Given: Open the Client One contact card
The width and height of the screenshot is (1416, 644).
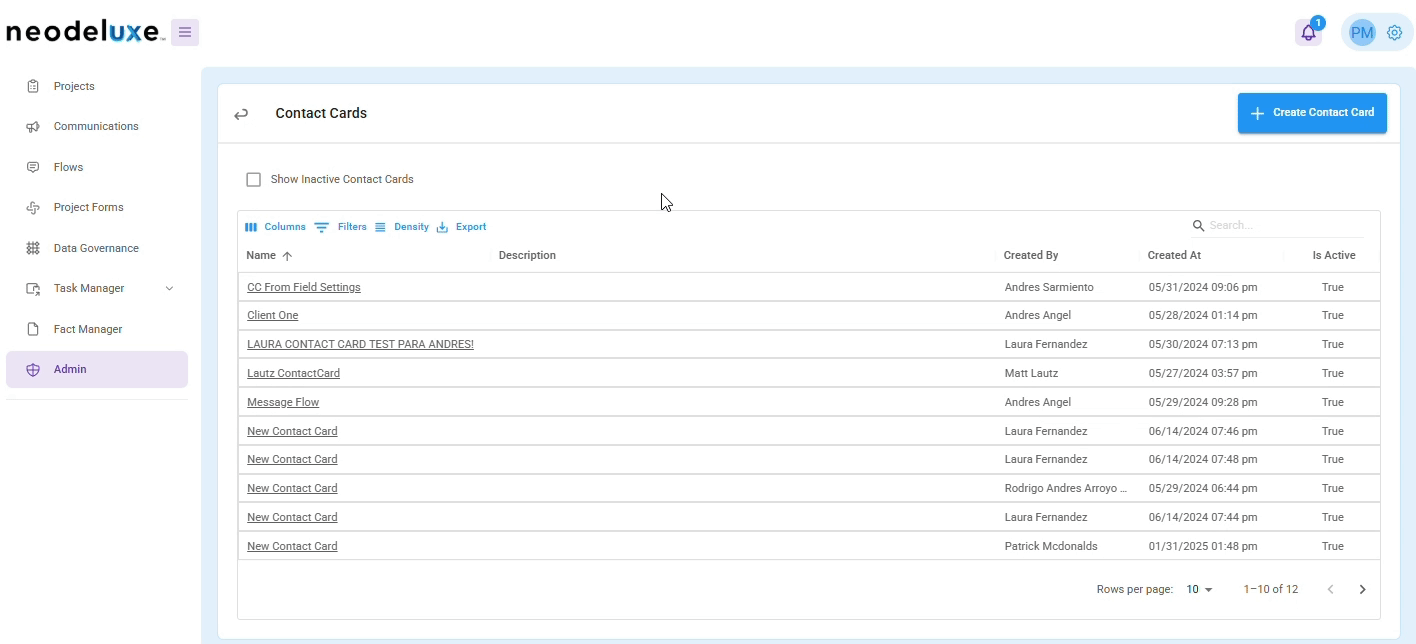Looking at the screenshot, I should pyautogui.click(x=273, y=315).
